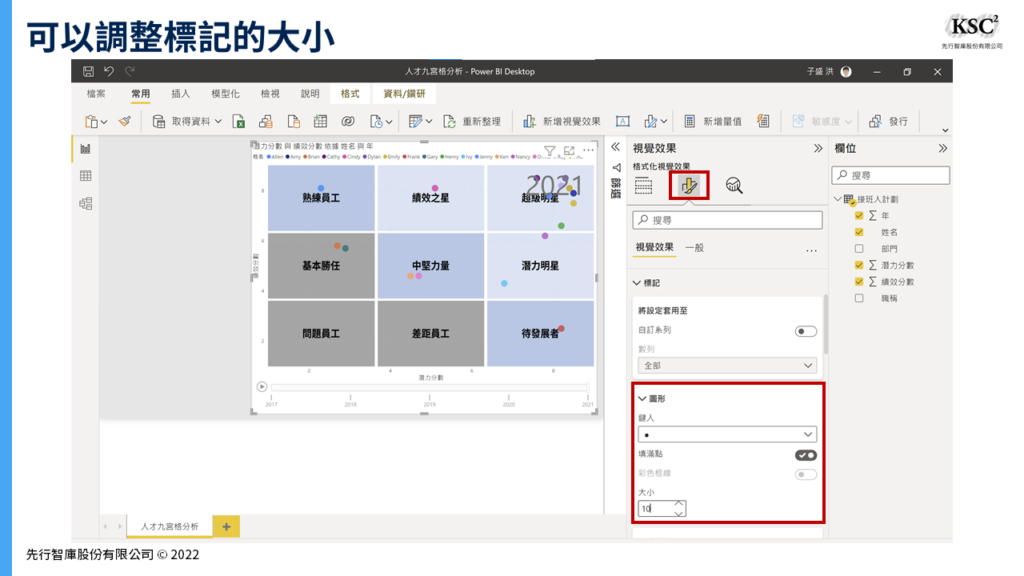This screenshot has height=576, width=1024.
Task: Open ellipsis menu beside 一般 tab
Action: (x=811, y=251)
